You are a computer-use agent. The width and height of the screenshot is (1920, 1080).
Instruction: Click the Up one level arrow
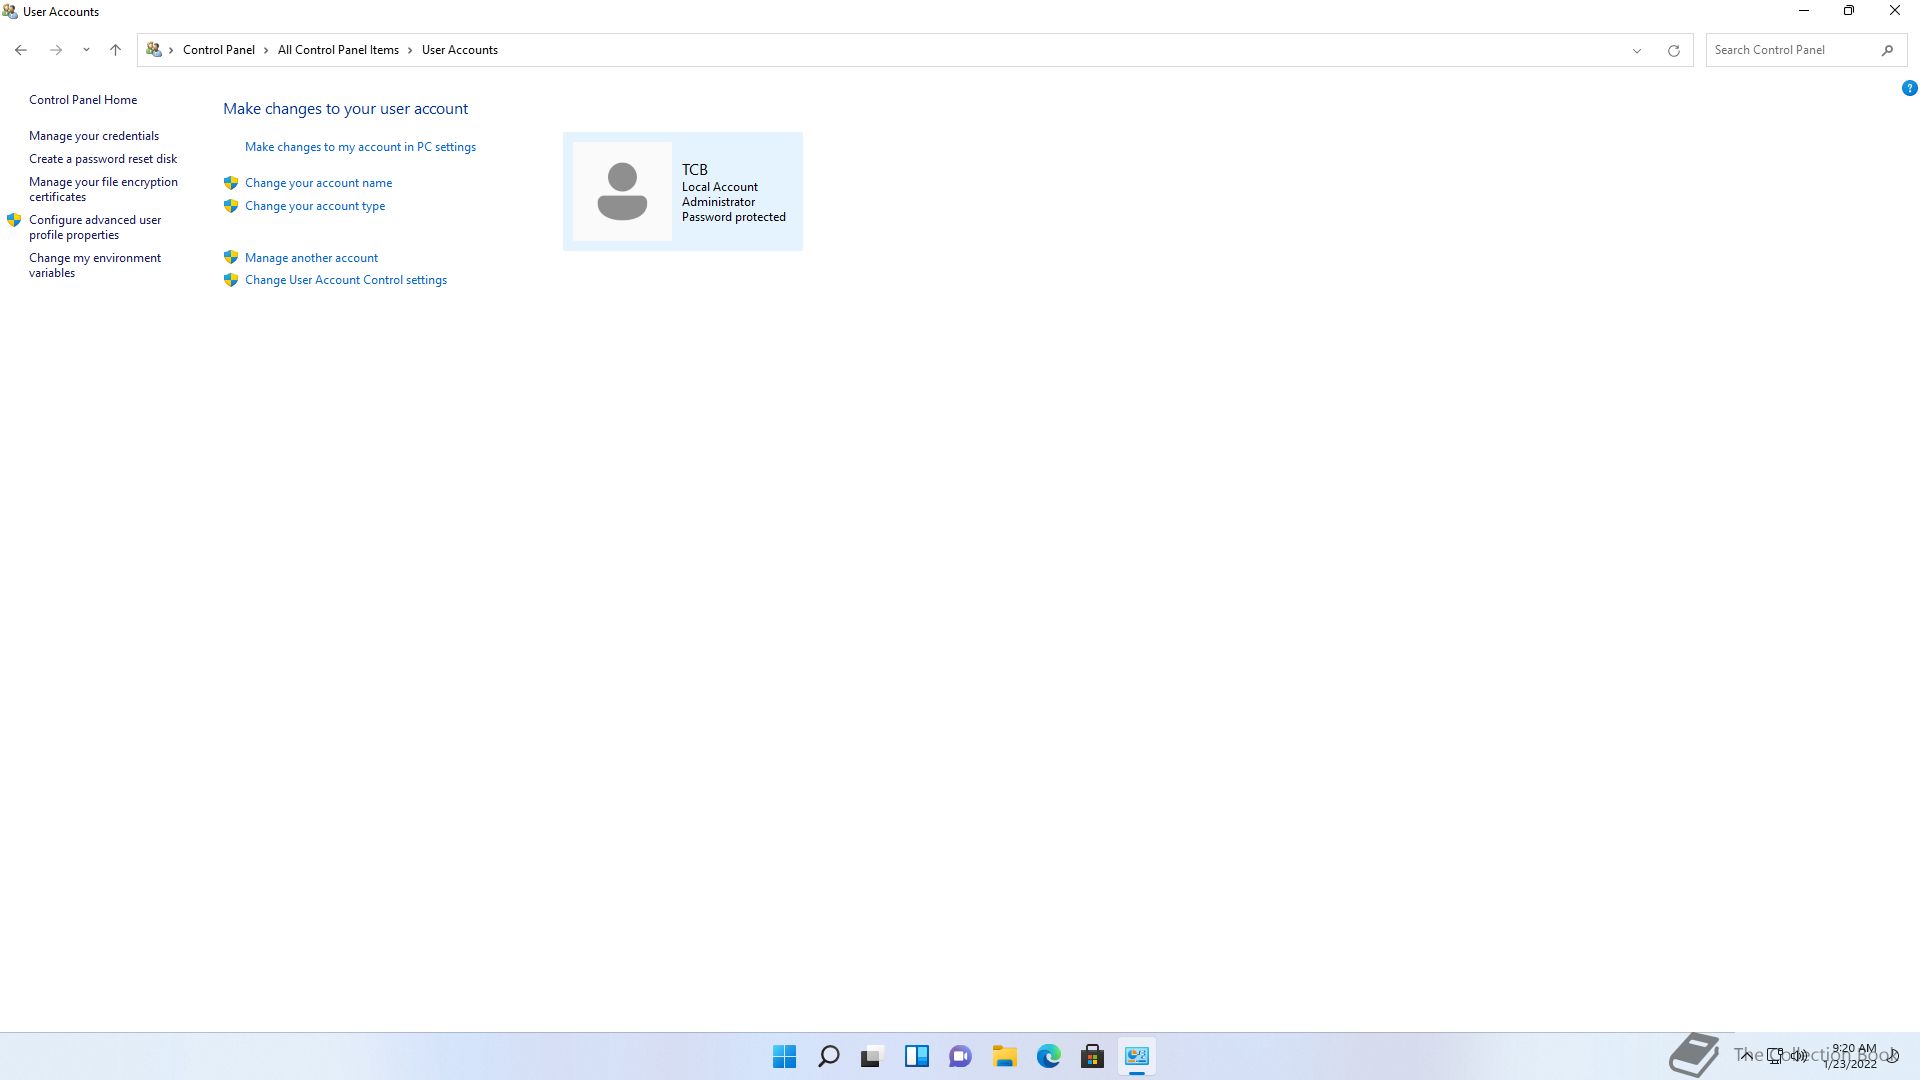point(115,50)
